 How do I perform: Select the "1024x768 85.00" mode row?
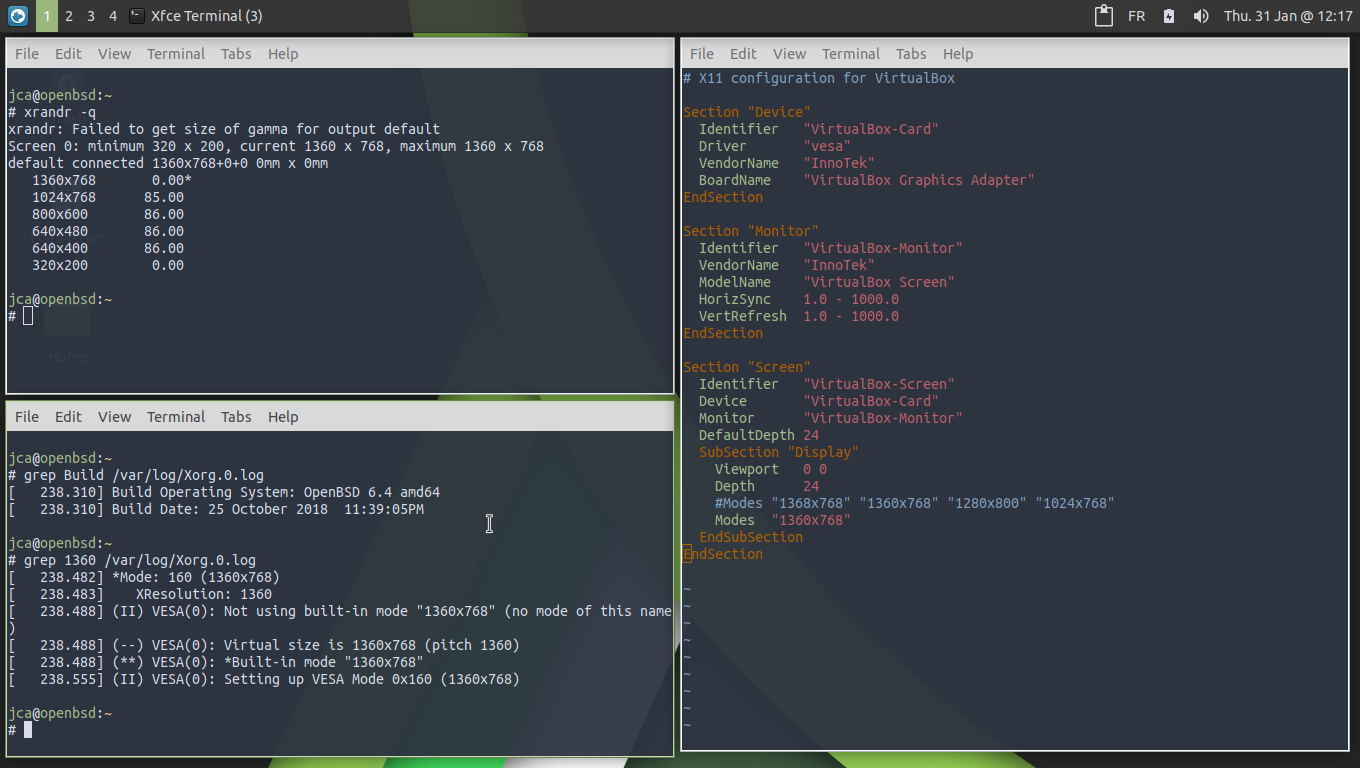point(108,197)
